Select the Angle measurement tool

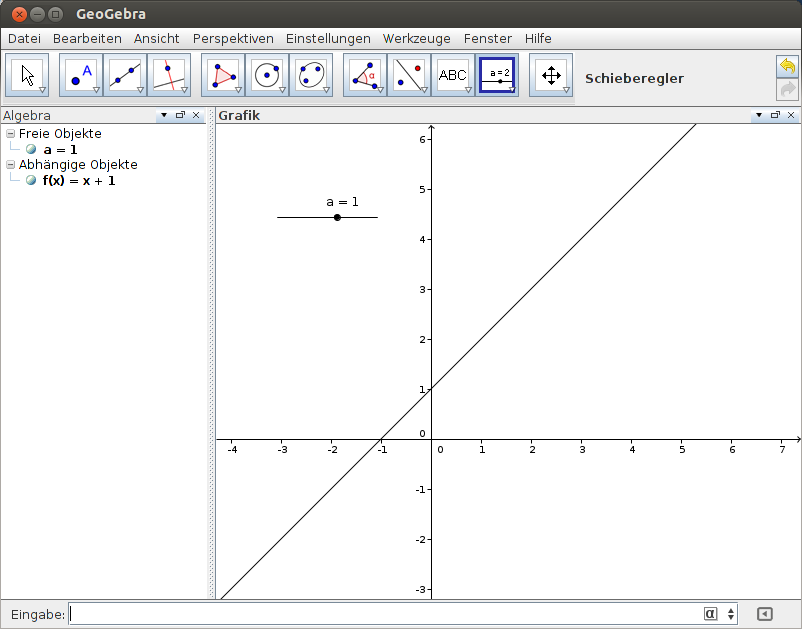(363, 74)
